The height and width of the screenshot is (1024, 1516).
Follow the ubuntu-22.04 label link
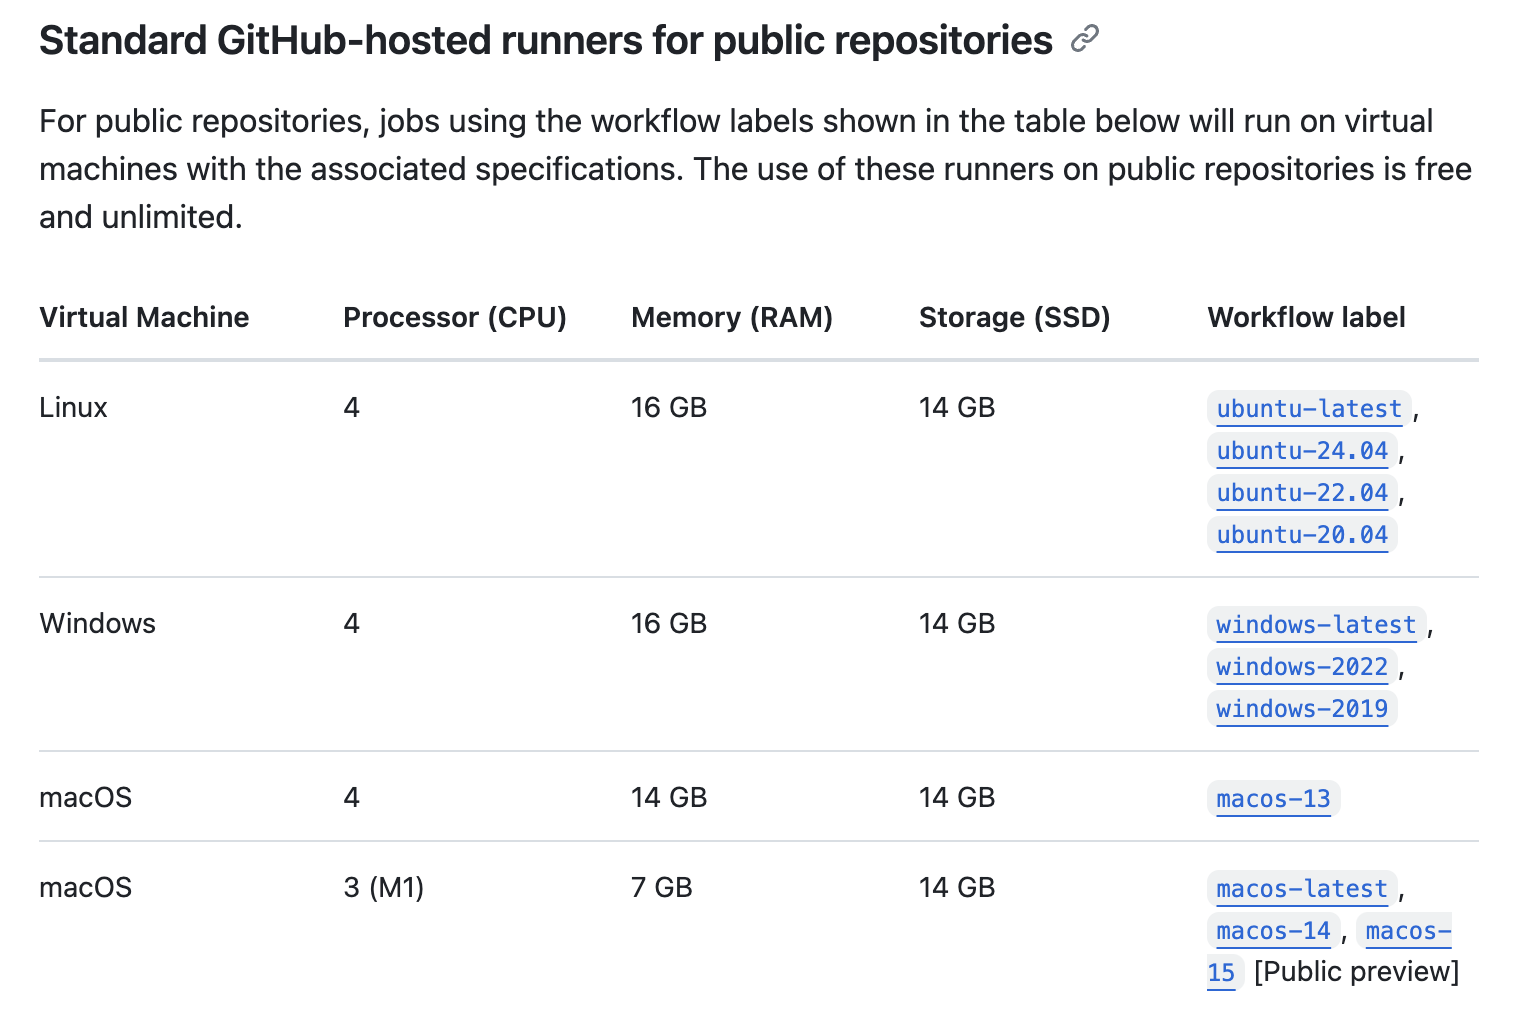tap(1302, 492)
